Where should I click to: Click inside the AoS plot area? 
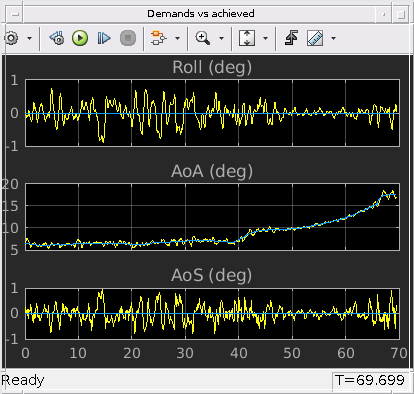212,314
